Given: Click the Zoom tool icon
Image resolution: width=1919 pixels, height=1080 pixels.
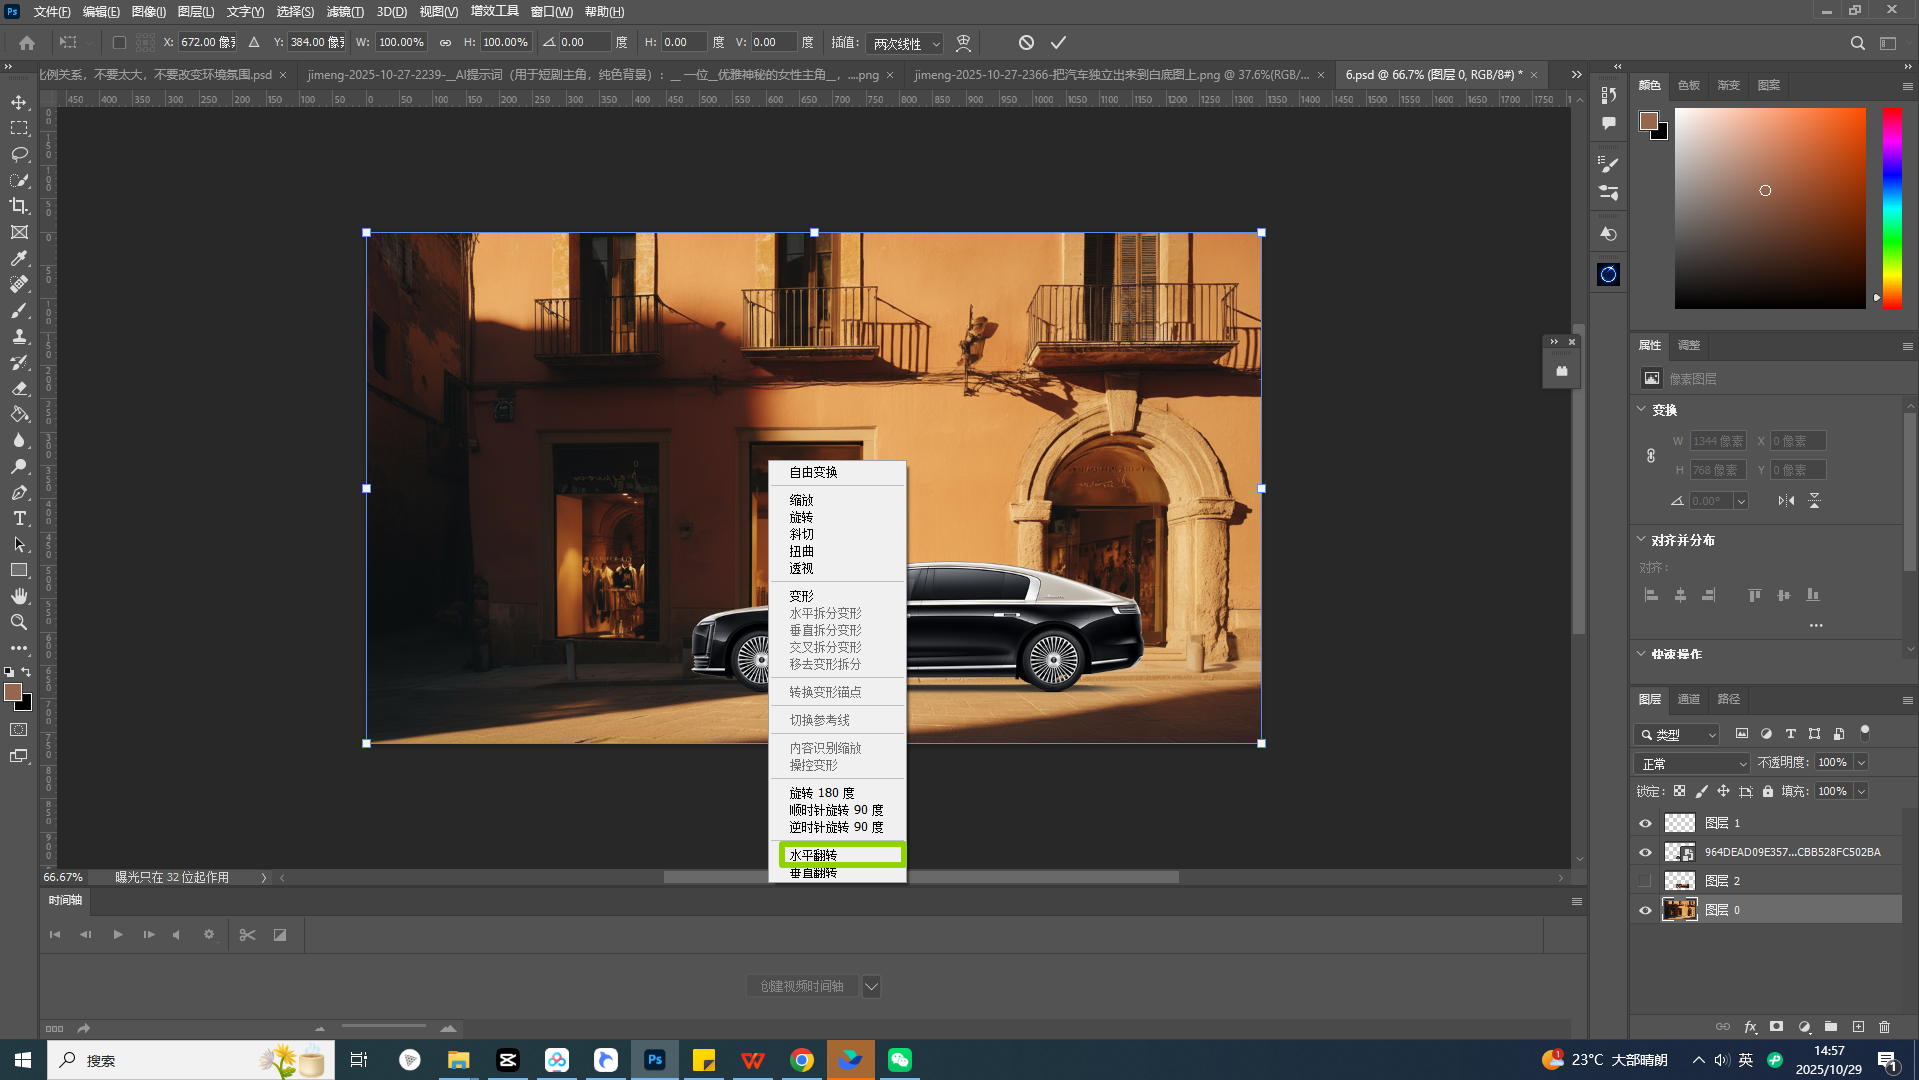Looking at the screenshot, I should point(19,622).
